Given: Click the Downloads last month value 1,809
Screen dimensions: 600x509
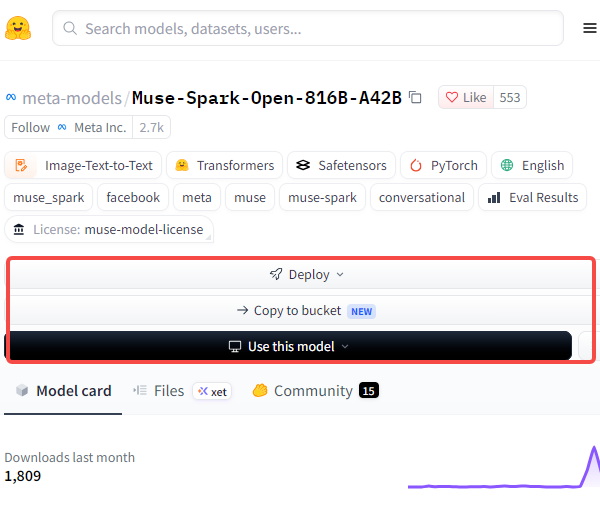Looking at the screenshot, I should [23, 476].
